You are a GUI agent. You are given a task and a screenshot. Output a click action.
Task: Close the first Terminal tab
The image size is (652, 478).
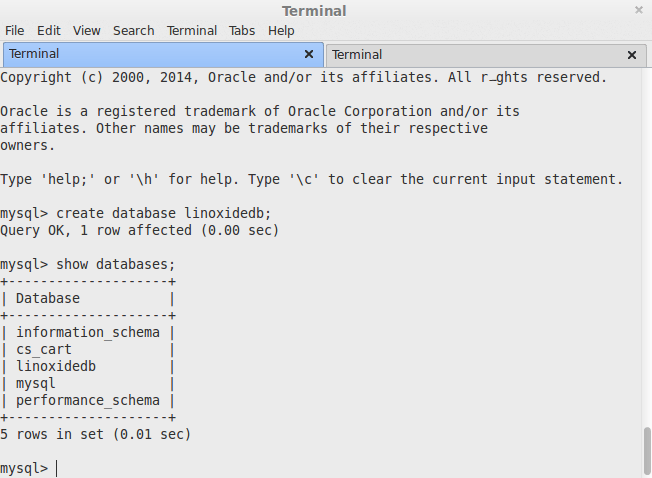coord(309,54)
